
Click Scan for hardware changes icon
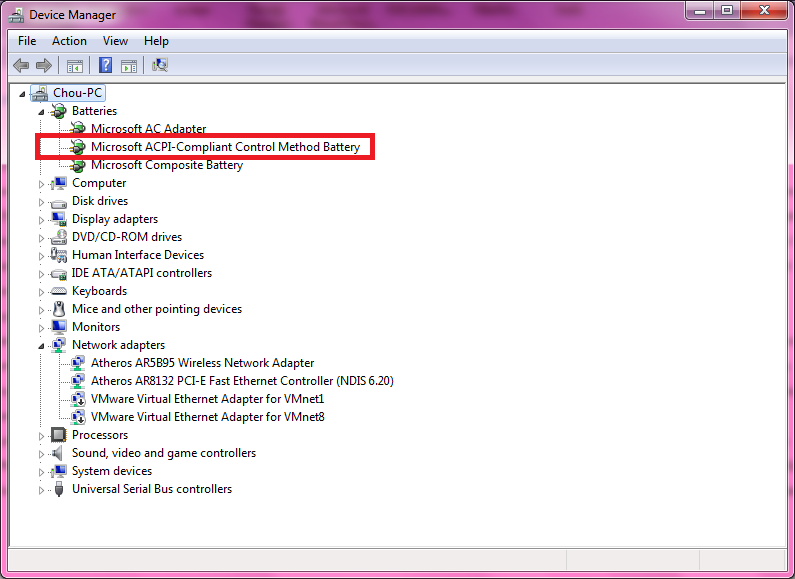pyautogui.click(x=160, y=65)
